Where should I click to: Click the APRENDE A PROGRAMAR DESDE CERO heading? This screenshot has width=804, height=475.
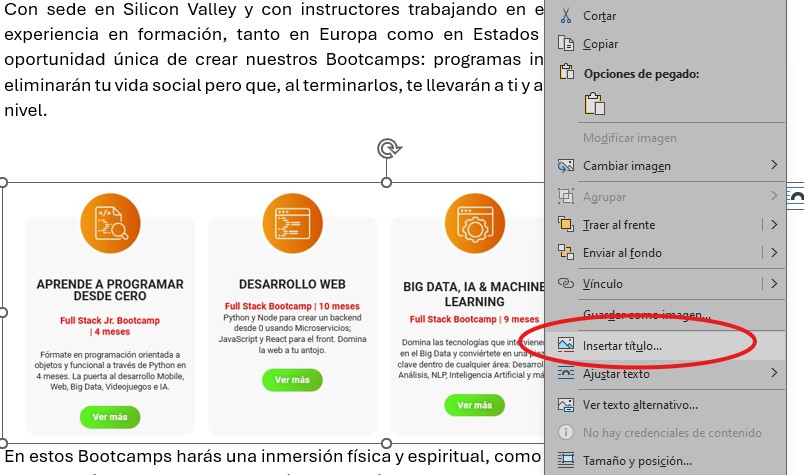click(x=110, y=290)
